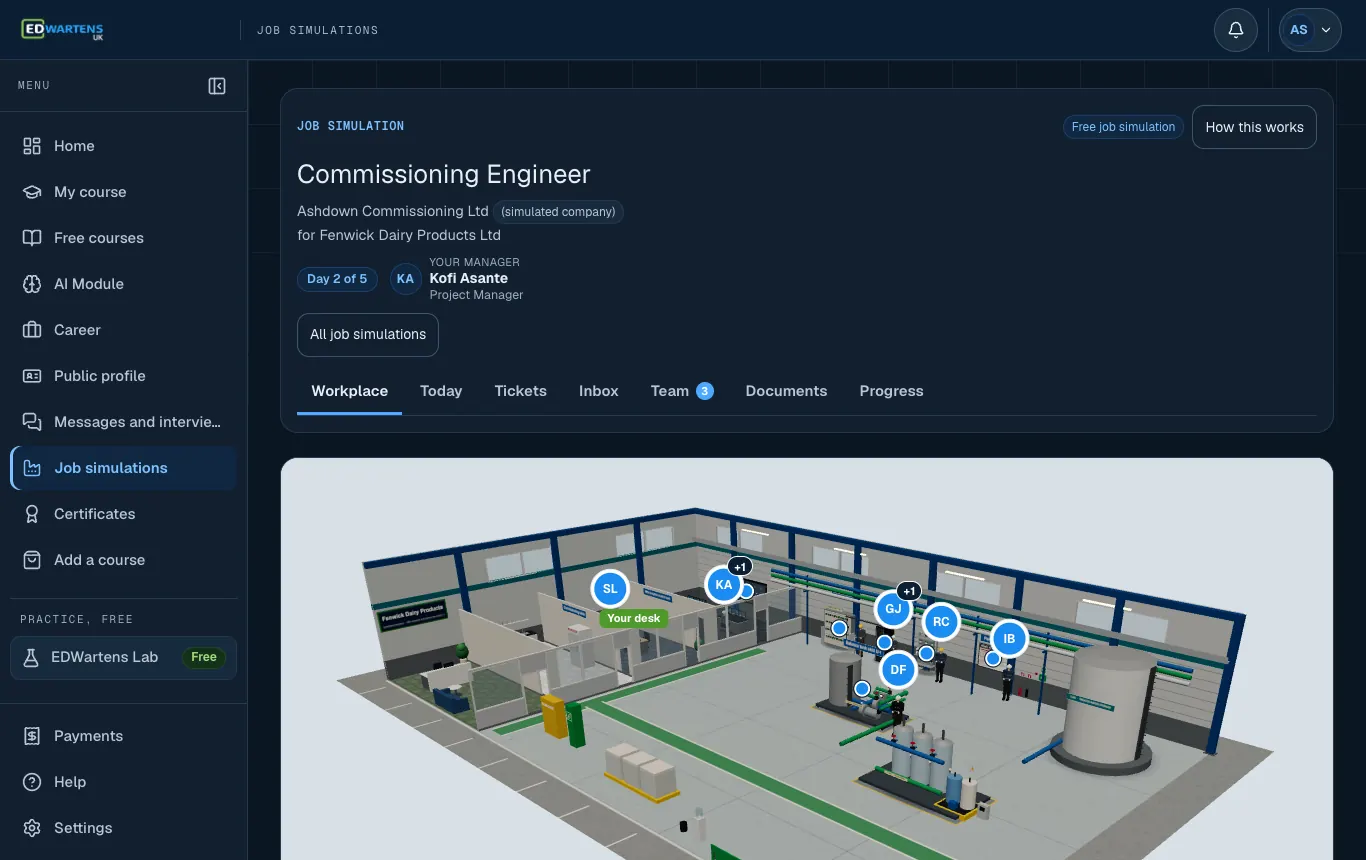Click the How this works button
1366x860 pixels.
point(1254,127)
